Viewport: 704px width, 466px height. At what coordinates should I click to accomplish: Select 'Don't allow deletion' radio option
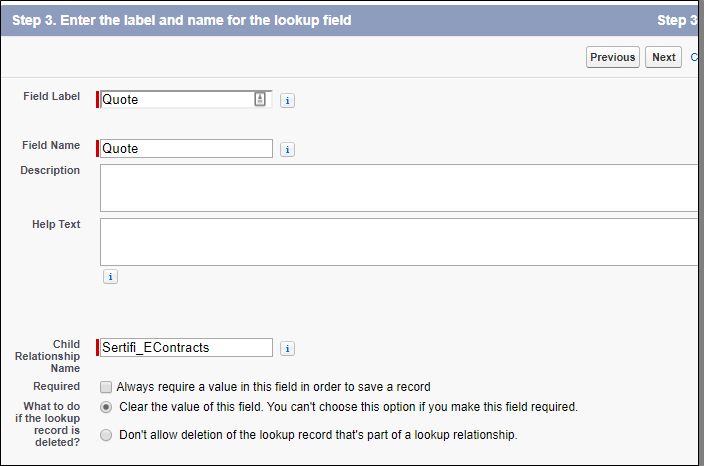106,435
